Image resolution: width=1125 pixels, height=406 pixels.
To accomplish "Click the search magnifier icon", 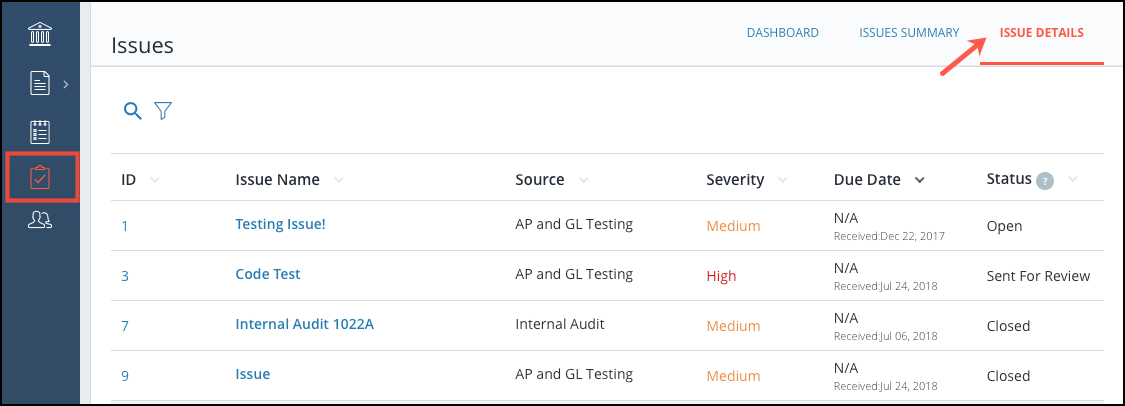I will [133, 110].
